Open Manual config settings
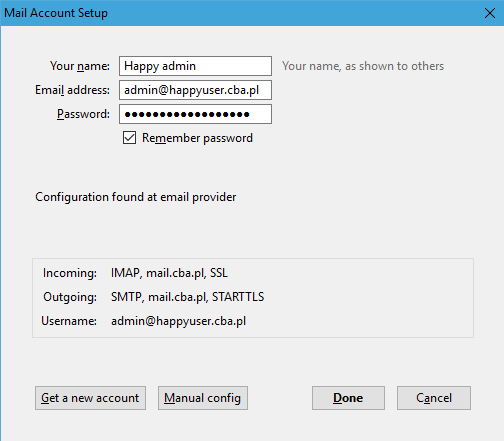504x441 pixels. [x=203, y=398]
